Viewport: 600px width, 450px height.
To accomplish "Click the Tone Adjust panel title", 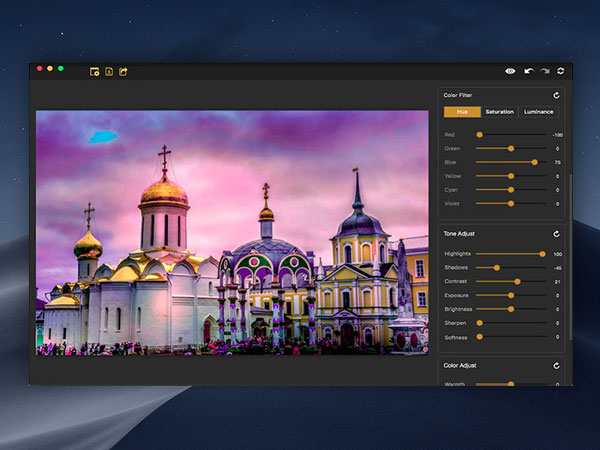I will click(459, 233).
